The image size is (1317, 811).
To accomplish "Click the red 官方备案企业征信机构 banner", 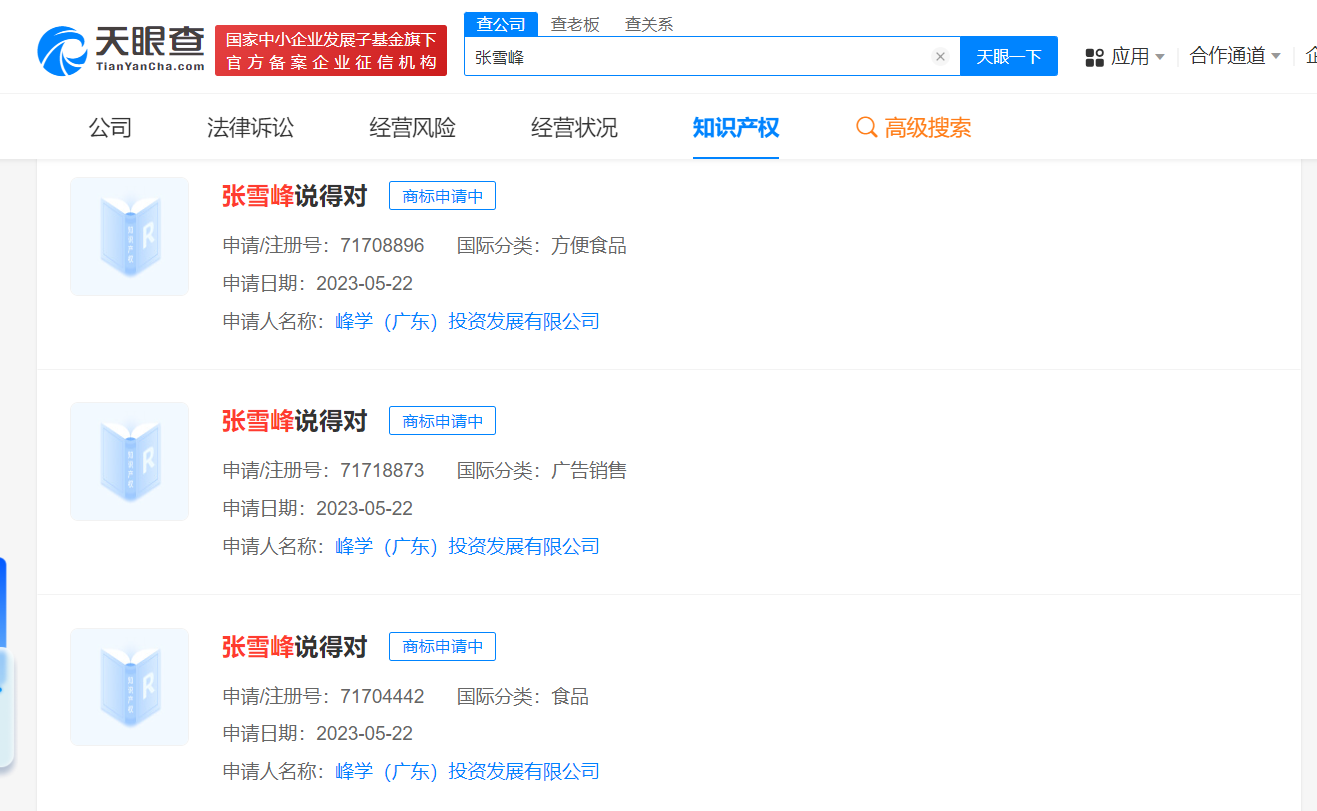I will 331,50.
